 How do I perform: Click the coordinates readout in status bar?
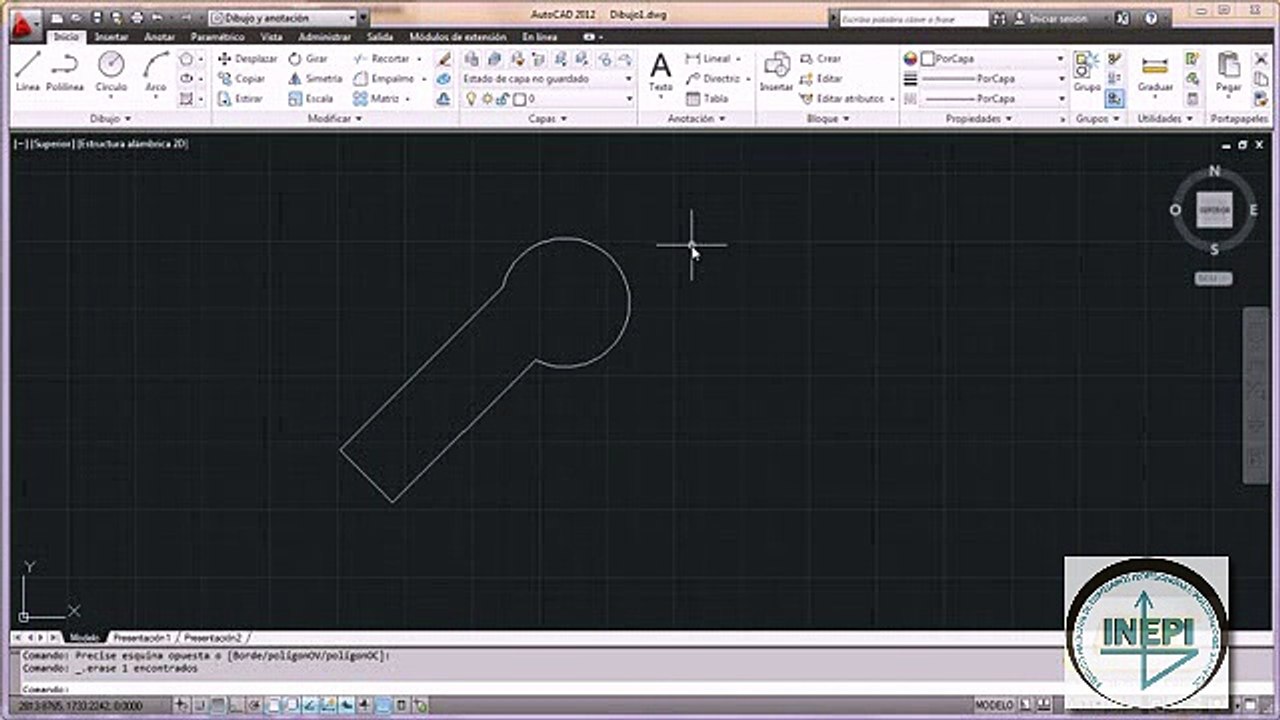(80, 706)
